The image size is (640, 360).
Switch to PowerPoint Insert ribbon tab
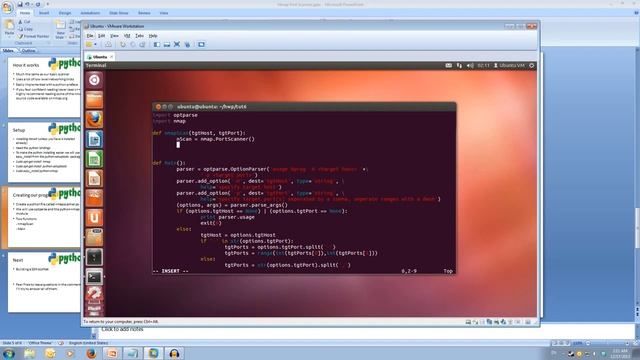44,13
